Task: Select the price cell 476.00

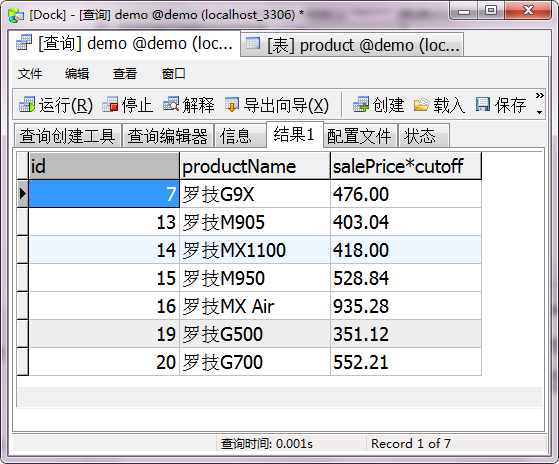Action: pos(406,194)
